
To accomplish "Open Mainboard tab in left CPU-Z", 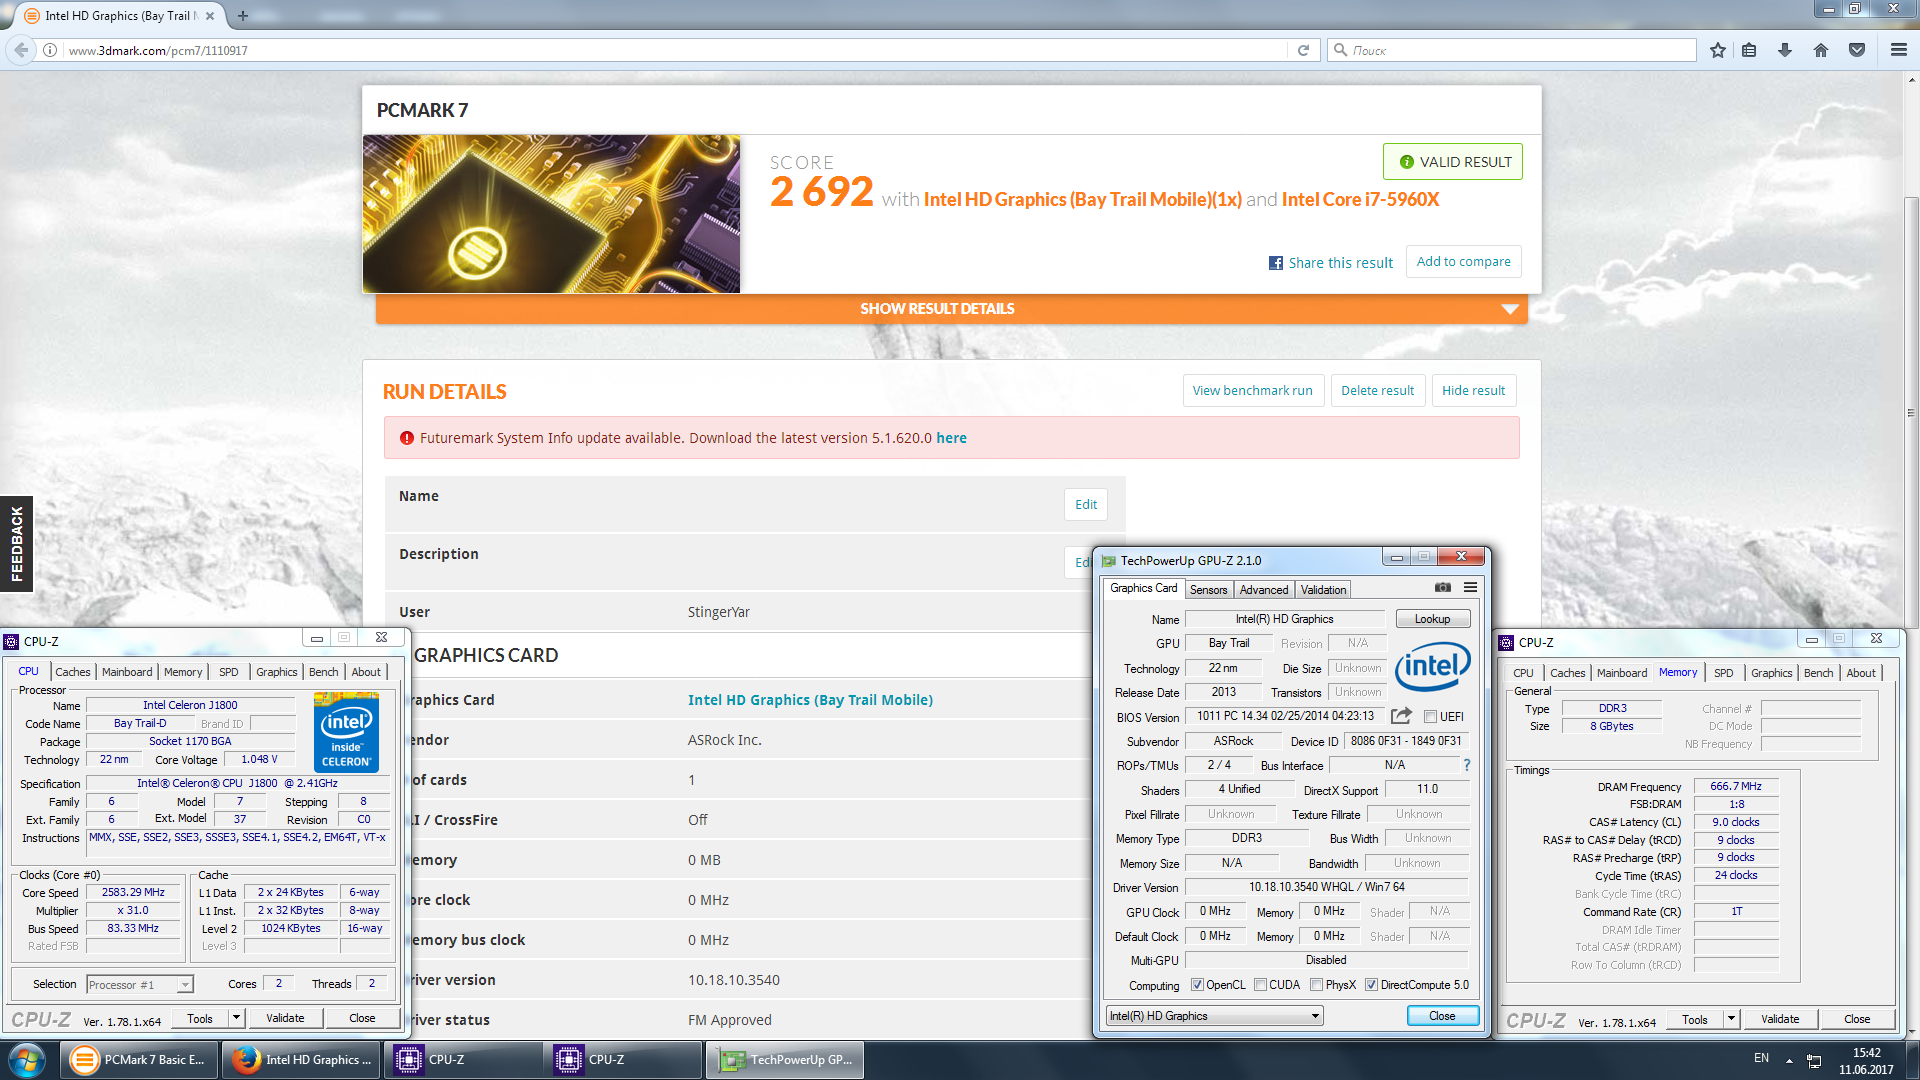I will [127, 672].
